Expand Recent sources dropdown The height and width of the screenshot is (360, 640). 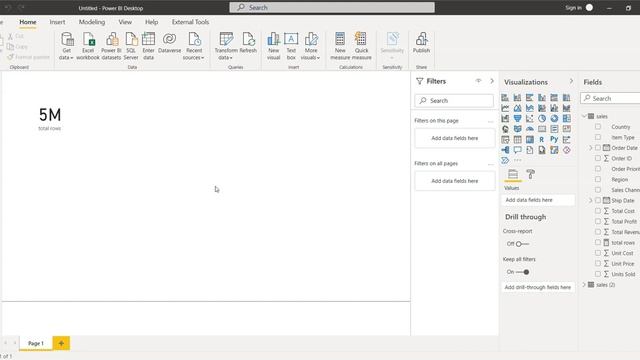[194, 46]
